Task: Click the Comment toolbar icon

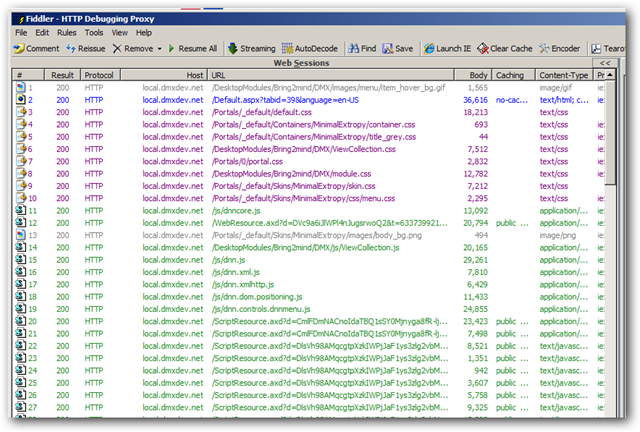Action: tap(19, 49)
